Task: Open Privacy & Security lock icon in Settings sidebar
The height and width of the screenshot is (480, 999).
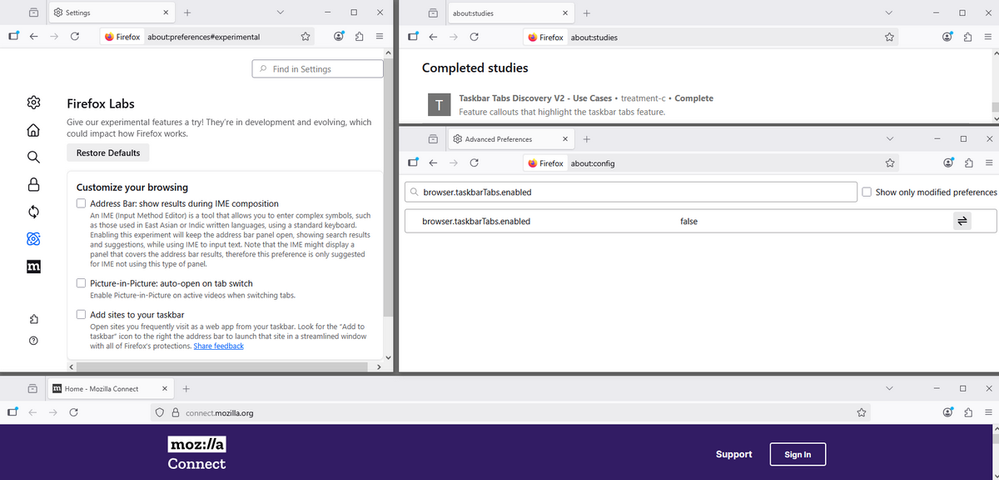Action: click(x=33, y=184)
